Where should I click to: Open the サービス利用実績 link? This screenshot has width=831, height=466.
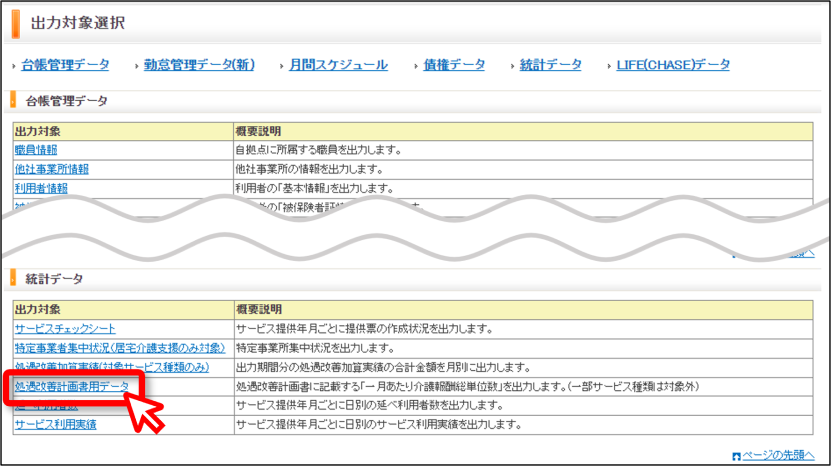pyautogui.click(x=56, y=425)
